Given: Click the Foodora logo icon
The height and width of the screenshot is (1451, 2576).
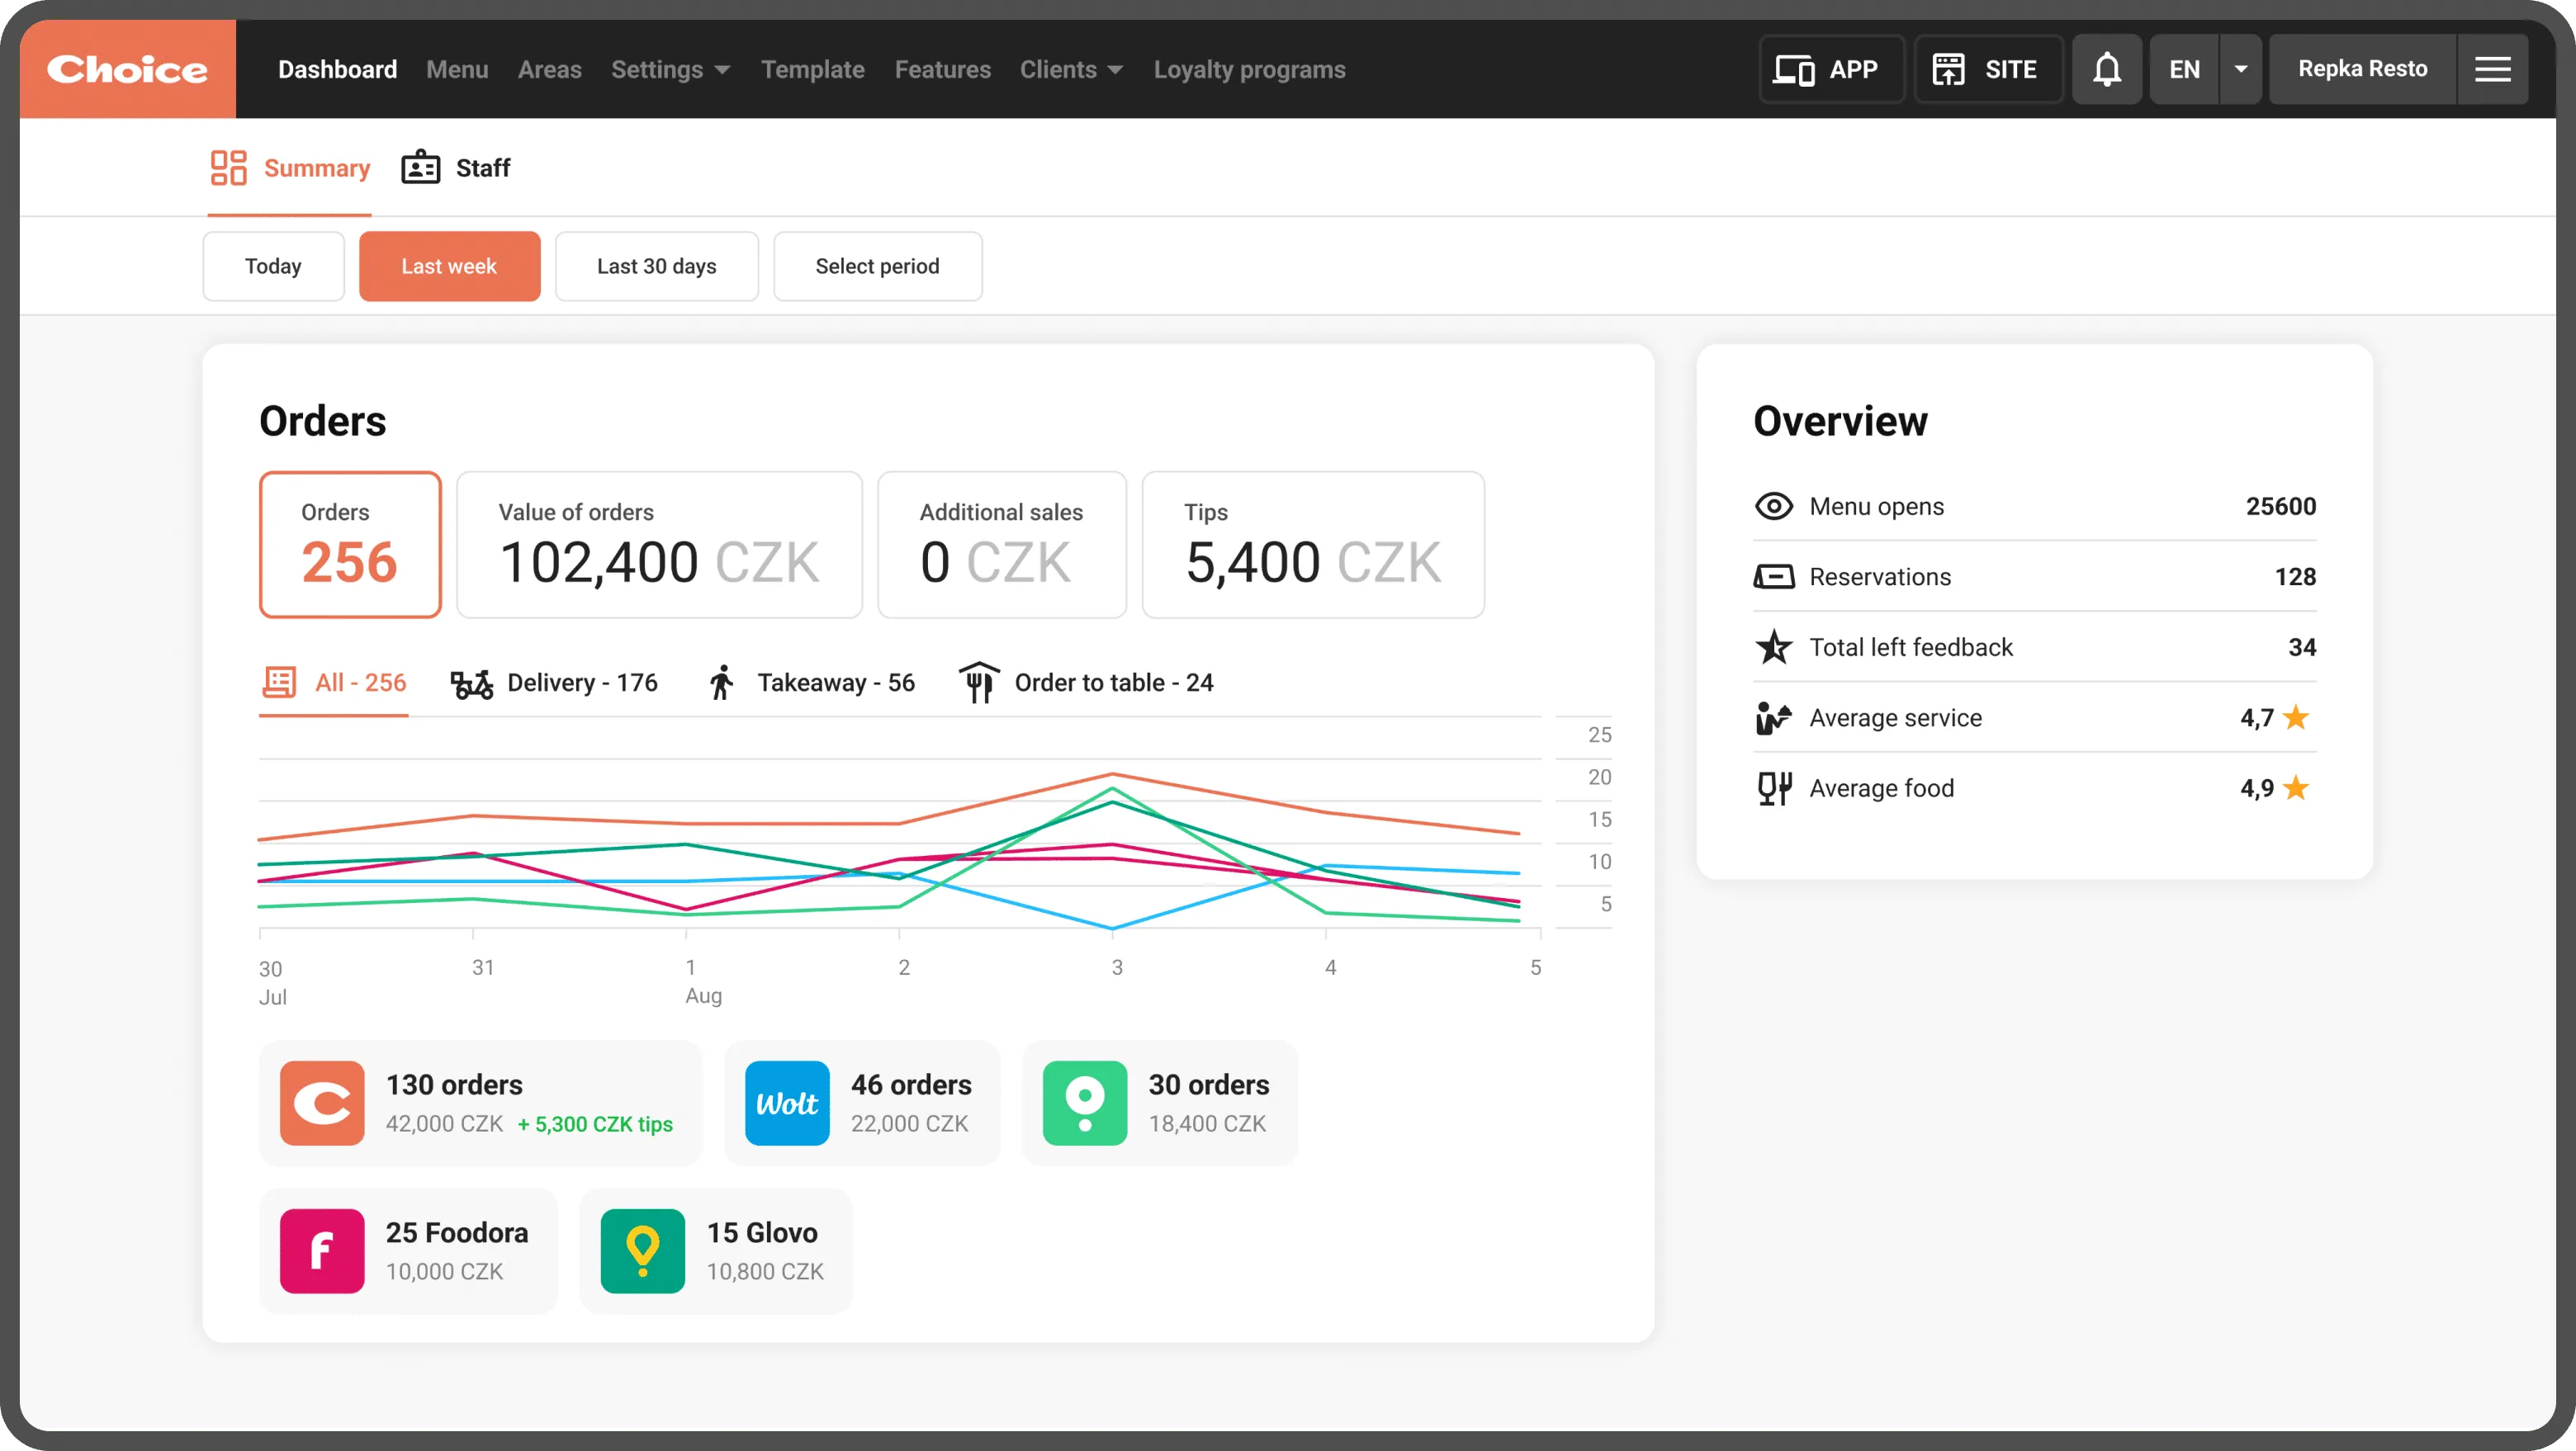Looking at the screenshot, I should coord(322,1251).
